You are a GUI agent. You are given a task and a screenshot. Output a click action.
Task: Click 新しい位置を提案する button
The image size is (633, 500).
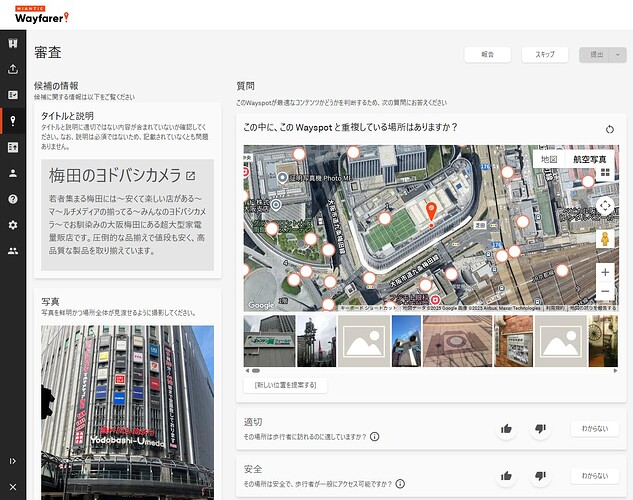285,385
